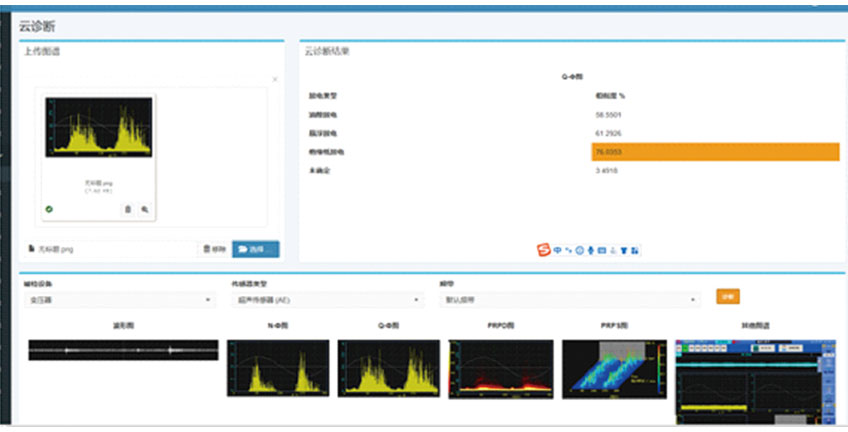Open the 变压器 equipment dropdown
Screen dimensions: 848x432
coord(118,299)
